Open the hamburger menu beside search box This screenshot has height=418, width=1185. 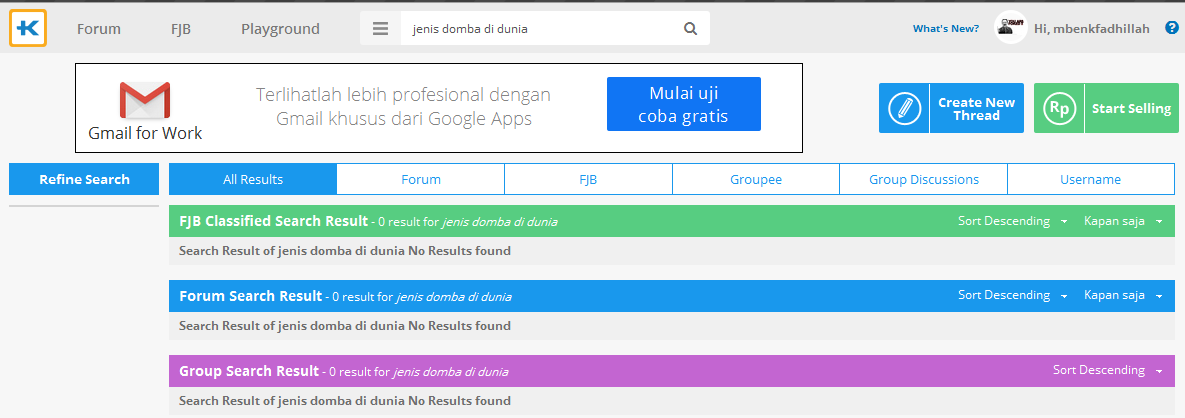tap(380, 29)
